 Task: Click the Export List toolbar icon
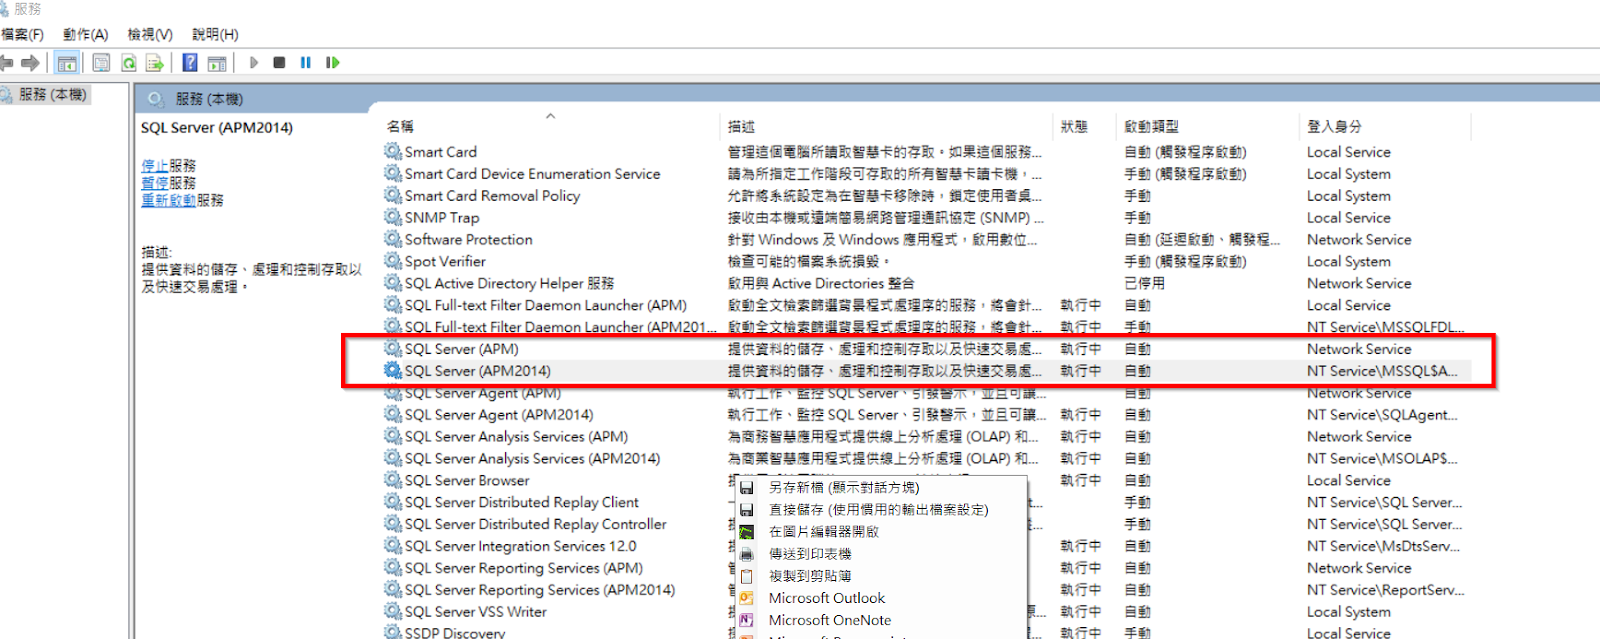155,63
